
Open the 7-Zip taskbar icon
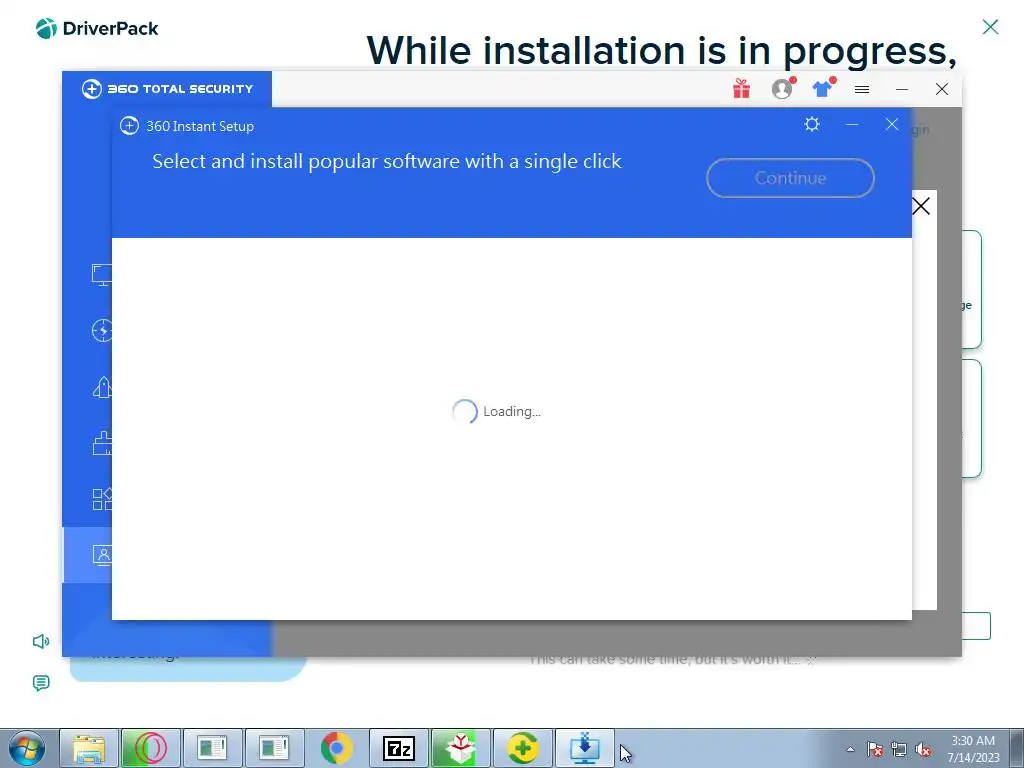pyautogui.click(x=398, y=748)
